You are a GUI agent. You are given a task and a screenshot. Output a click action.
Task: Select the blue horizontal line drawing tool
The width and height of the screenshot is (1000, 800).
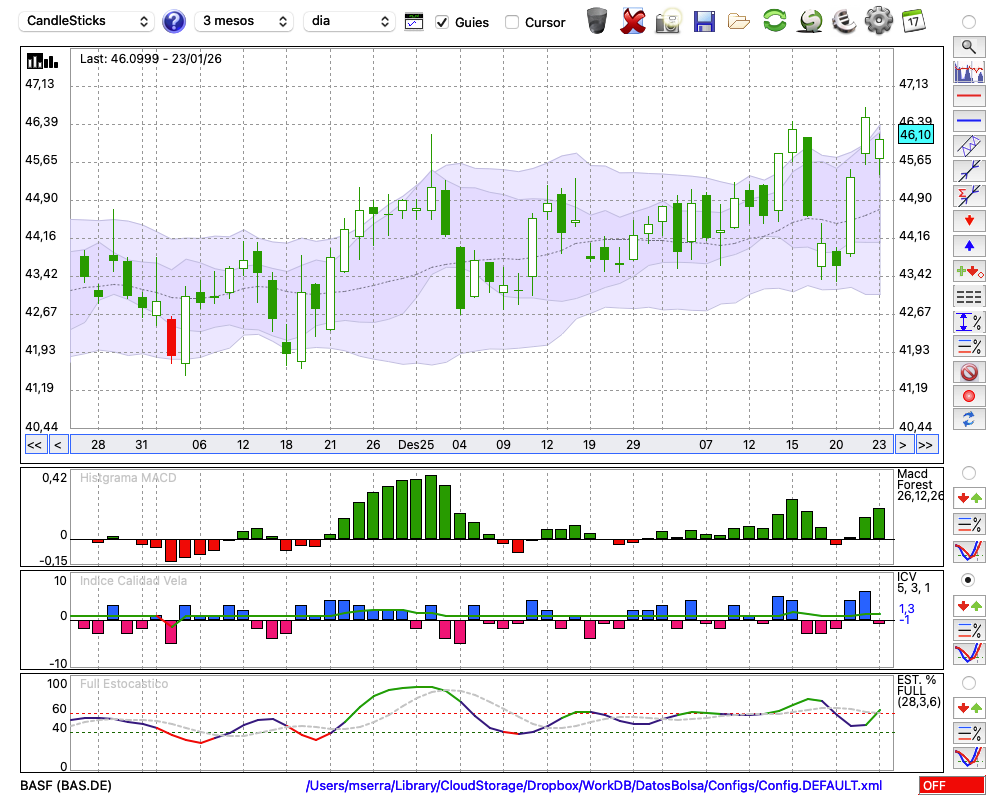tap(968, 121)
